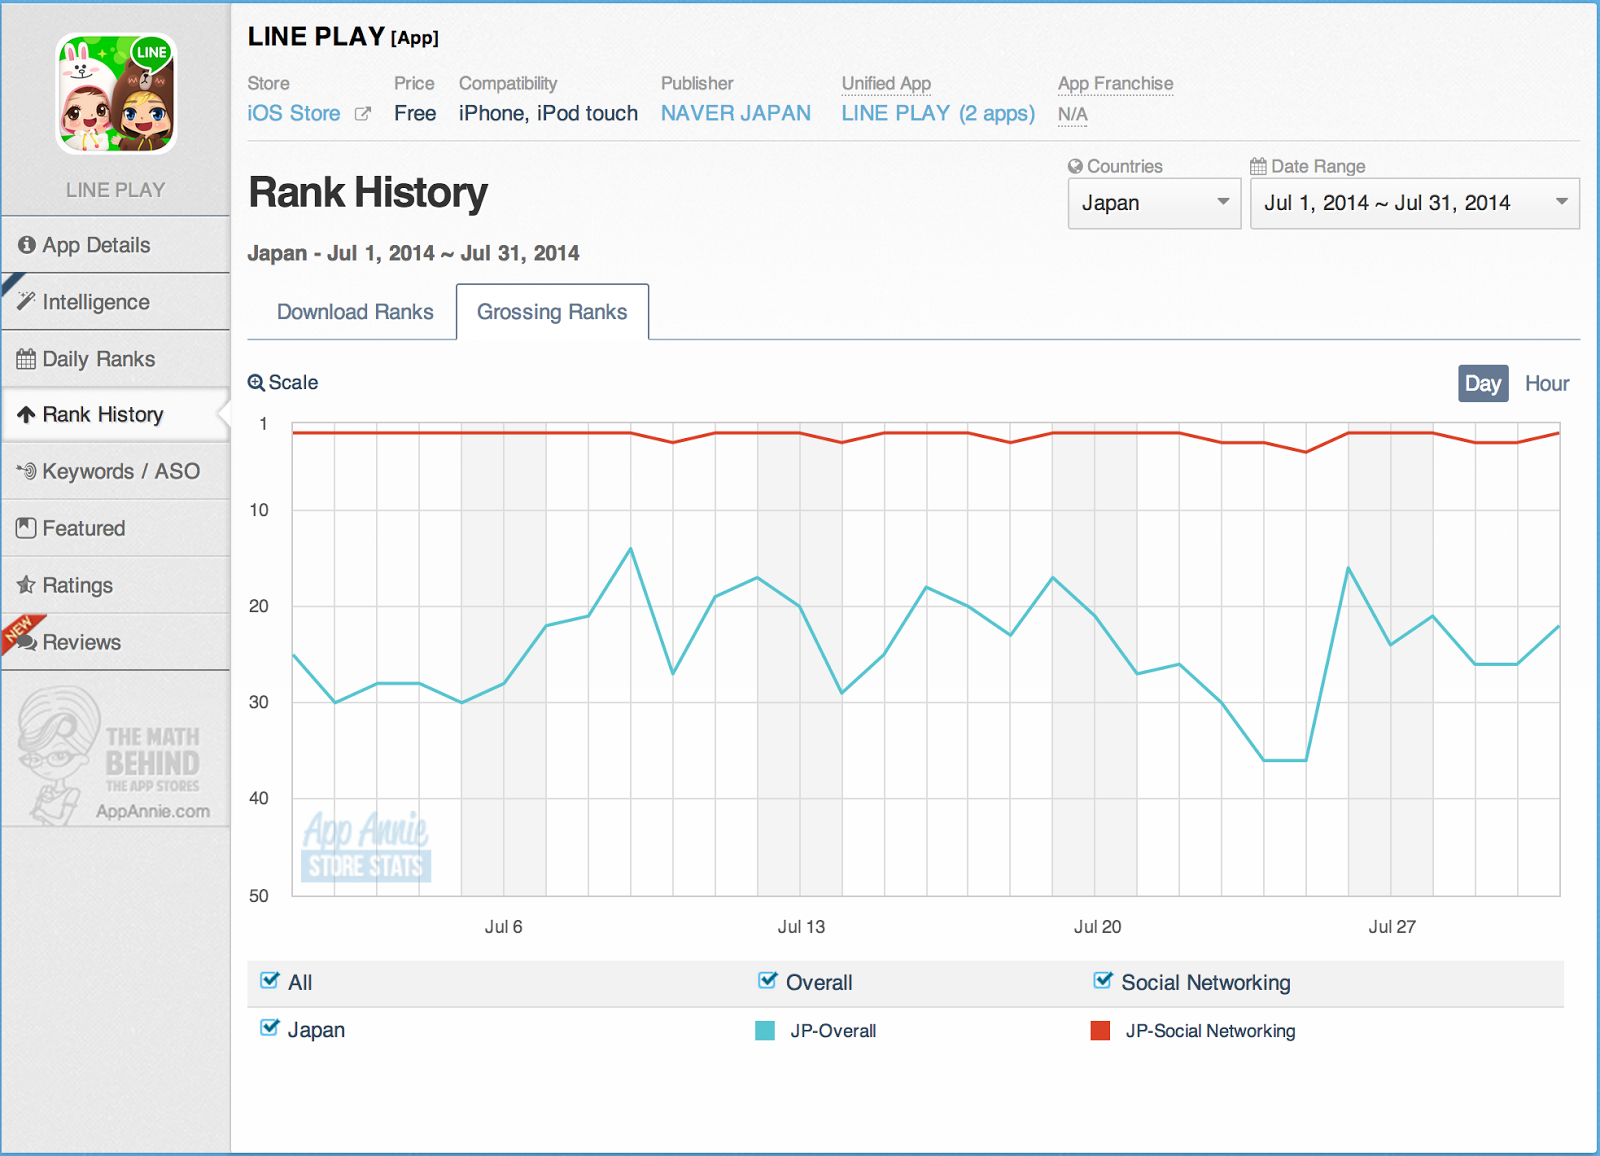Image resolution: width=1600 pixels, height=1156 pixels.
Task: Click the Jul 27 date marker
Action: [x=1392, y=927]
